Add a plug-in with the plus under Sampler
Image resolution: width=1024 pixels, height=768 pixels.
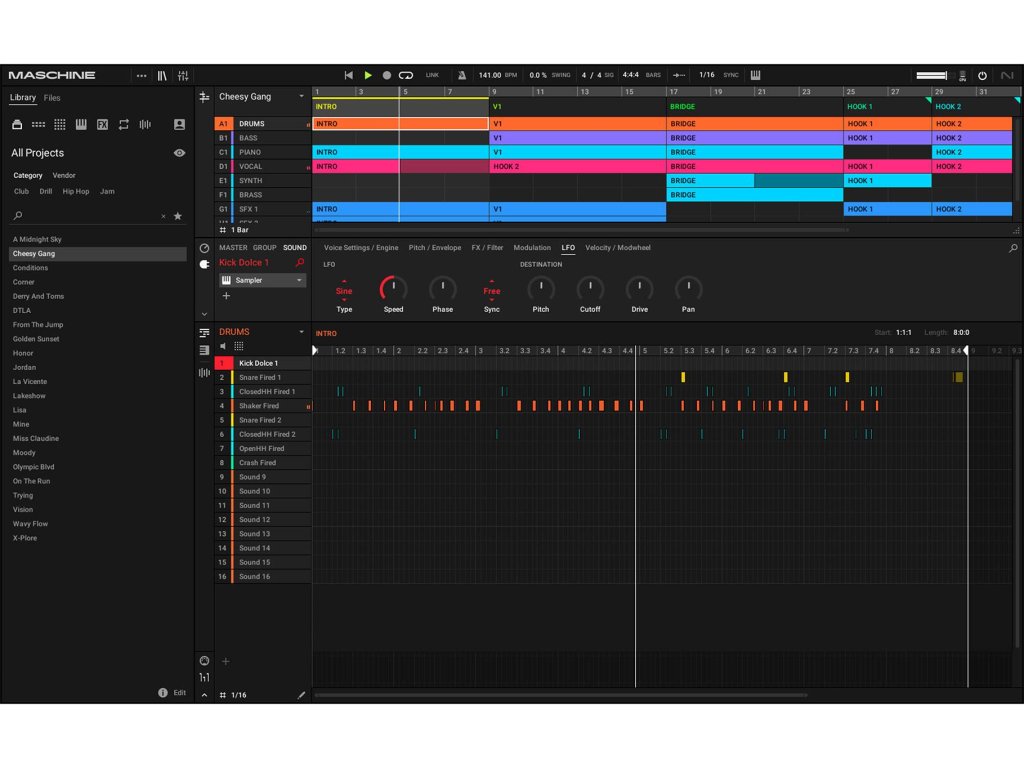pyautogui.click(x=226, y=296)
